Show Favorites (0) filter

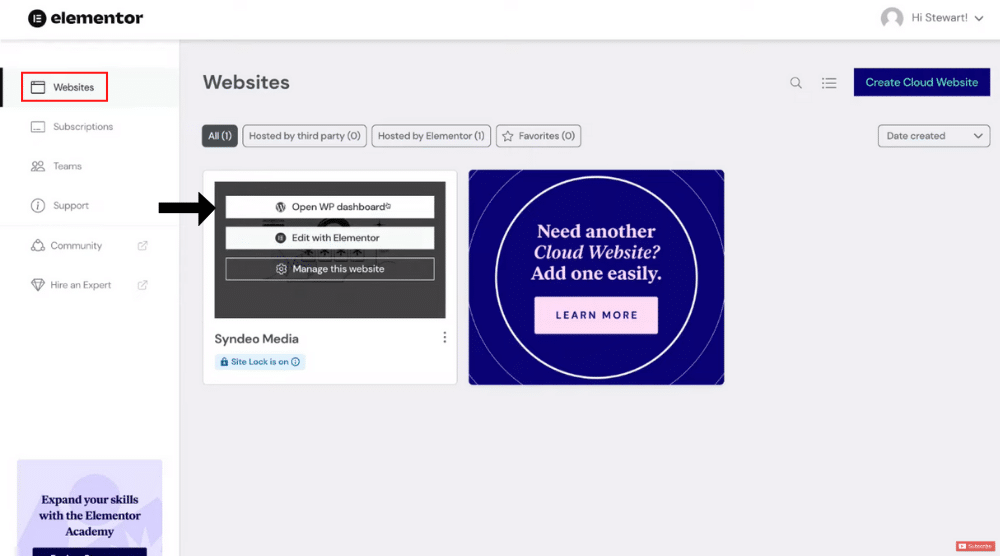[x=538, y=136]
